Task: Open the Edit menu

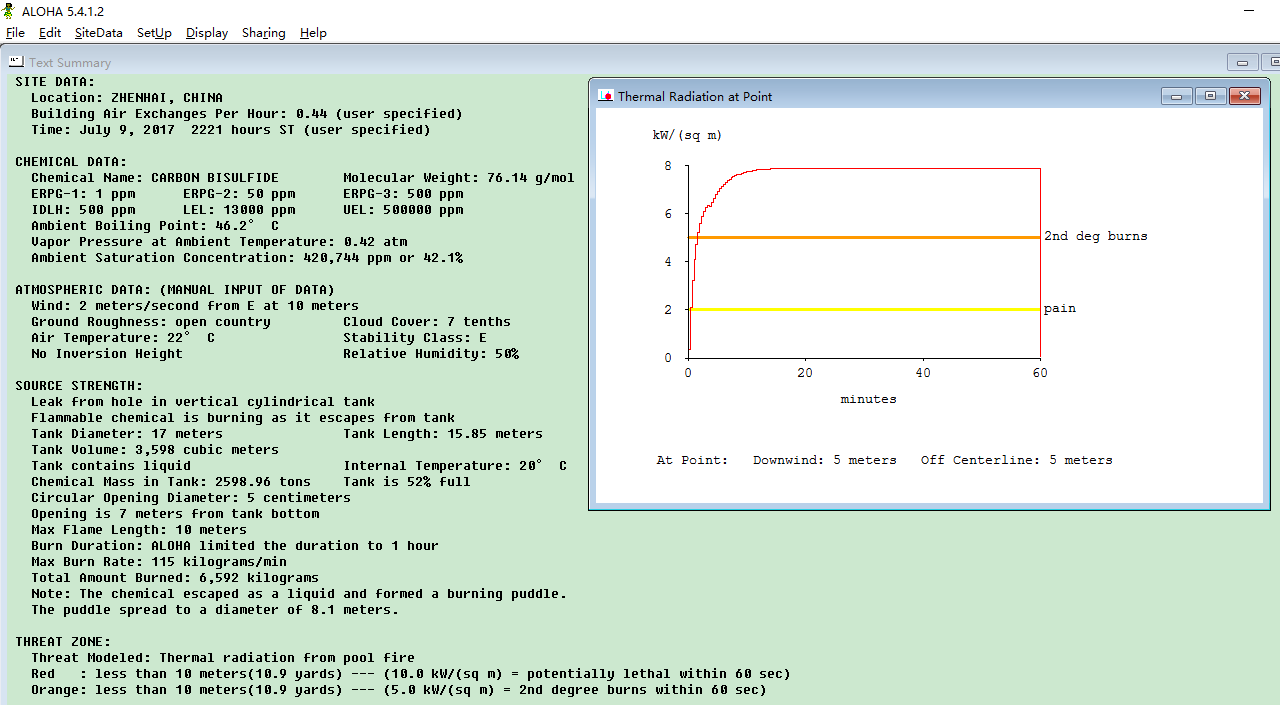Action: [50, 33]
